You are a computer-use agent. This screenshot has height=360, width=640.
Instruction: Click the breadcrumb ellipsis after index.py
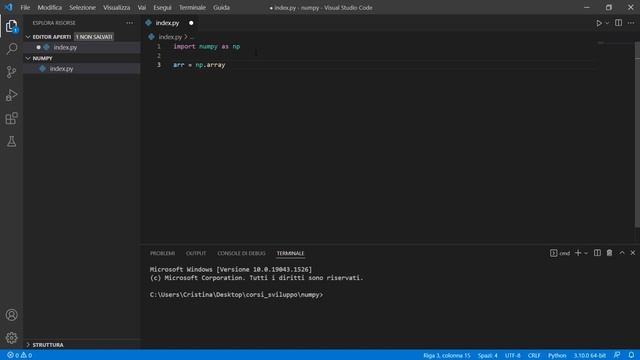coord(192,37)
